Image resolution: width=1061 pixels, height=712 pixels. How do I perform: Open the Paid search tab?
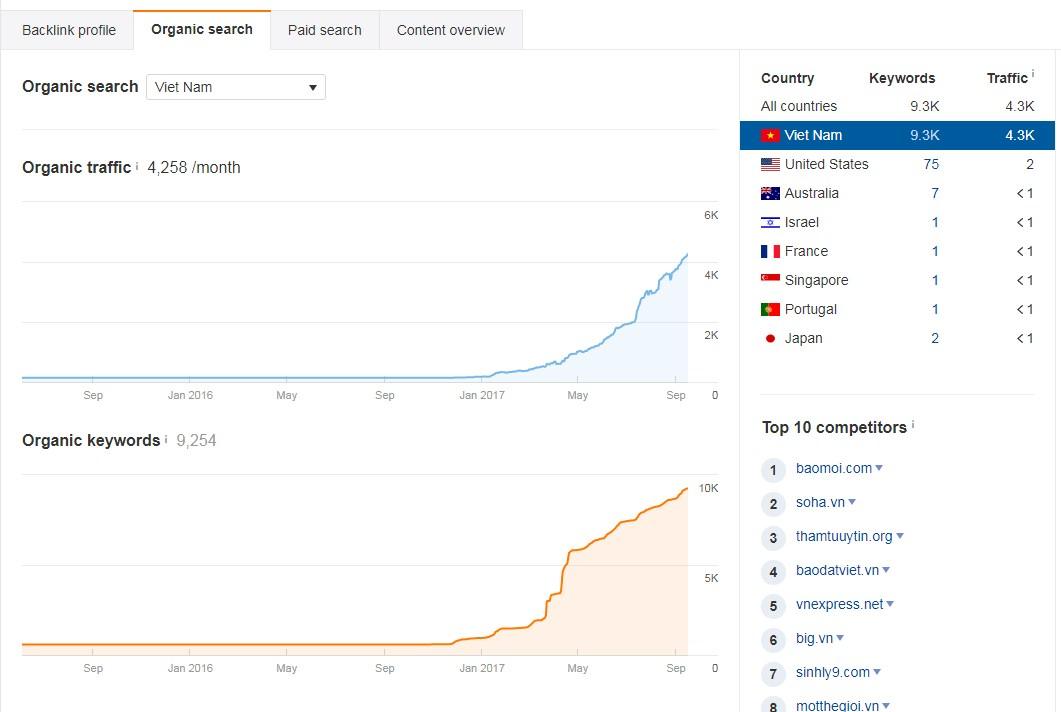[325, 30]
